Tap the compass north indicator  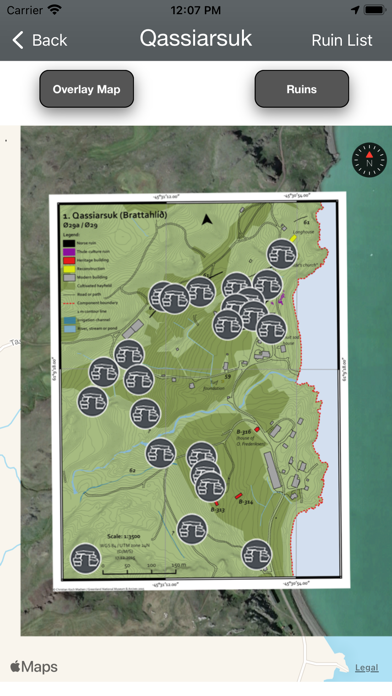coord(369,159)
